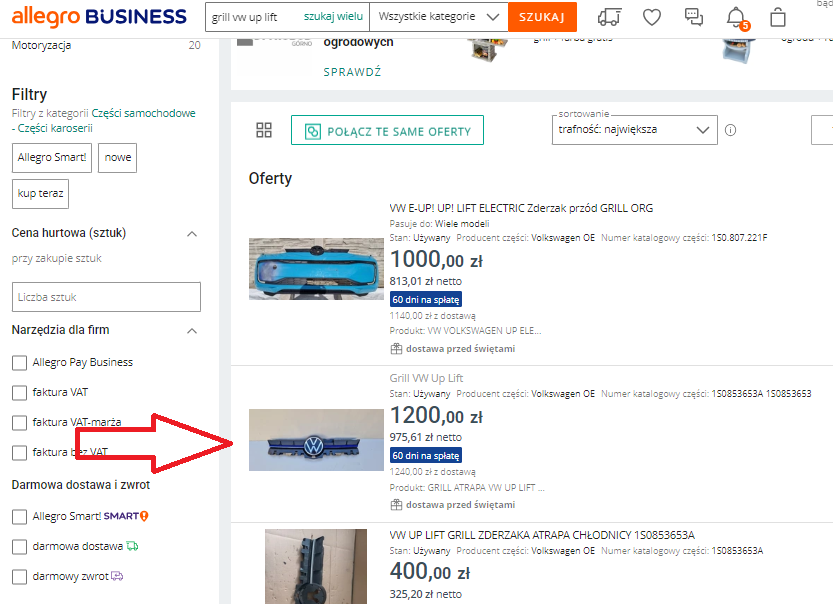
Task: Click the orange SZUKAJ button
Action: click(542, 17)
